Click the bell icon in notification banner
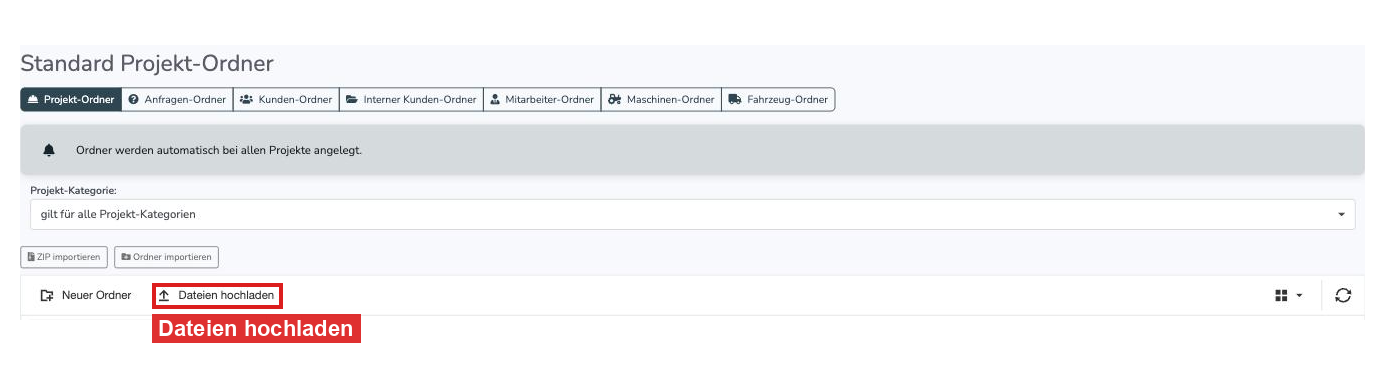This screenshot has width=1385, height=365. [x=49, y=150]
